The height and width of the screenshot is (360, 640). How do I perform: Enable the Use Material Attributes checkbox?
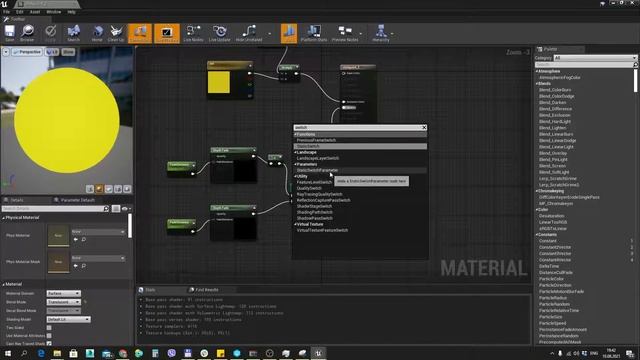click(49, 336)
